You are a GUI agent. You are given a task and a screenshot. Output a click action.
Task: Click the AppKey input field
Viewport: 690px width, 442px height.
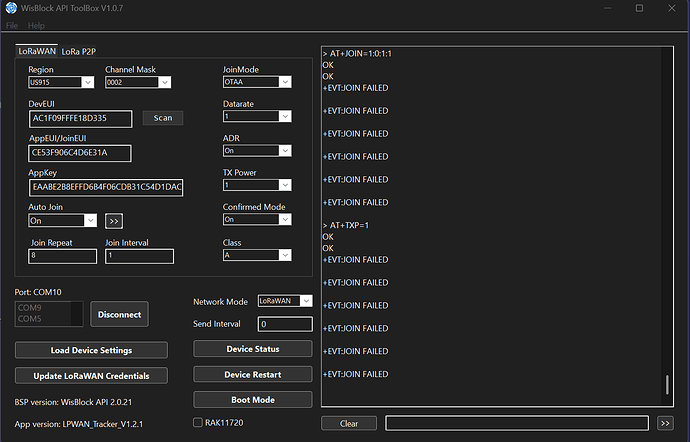pos(106,187)
